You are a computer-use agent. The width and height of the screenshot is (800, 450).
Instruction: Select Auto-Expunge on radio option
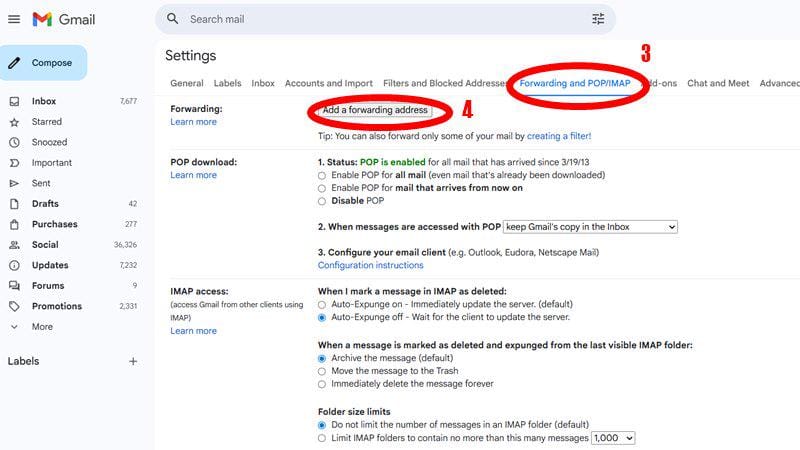321,305
